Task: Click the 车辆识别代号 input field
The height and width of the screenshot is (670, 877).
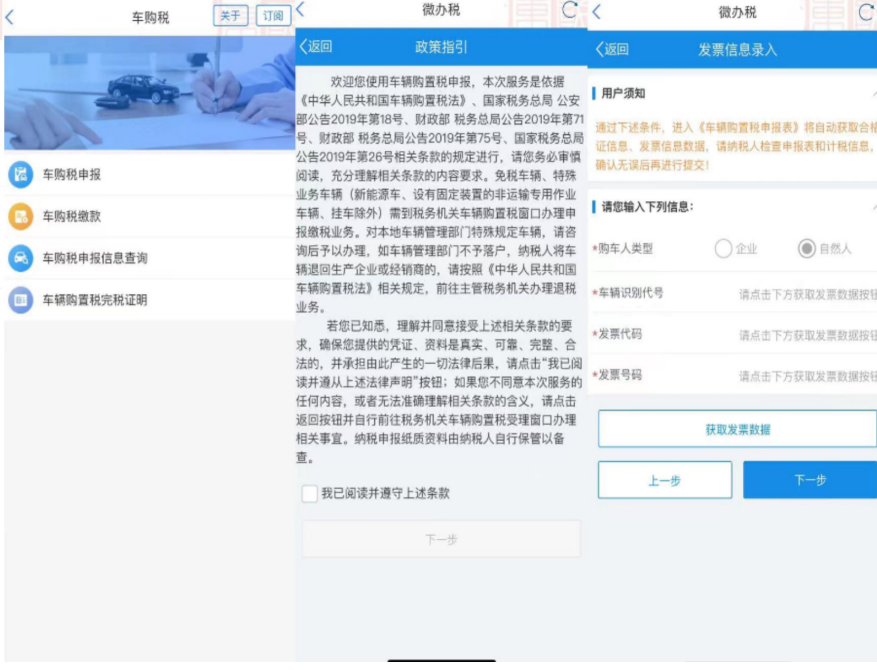Action: pyautogui.click(x=806, y=294)
